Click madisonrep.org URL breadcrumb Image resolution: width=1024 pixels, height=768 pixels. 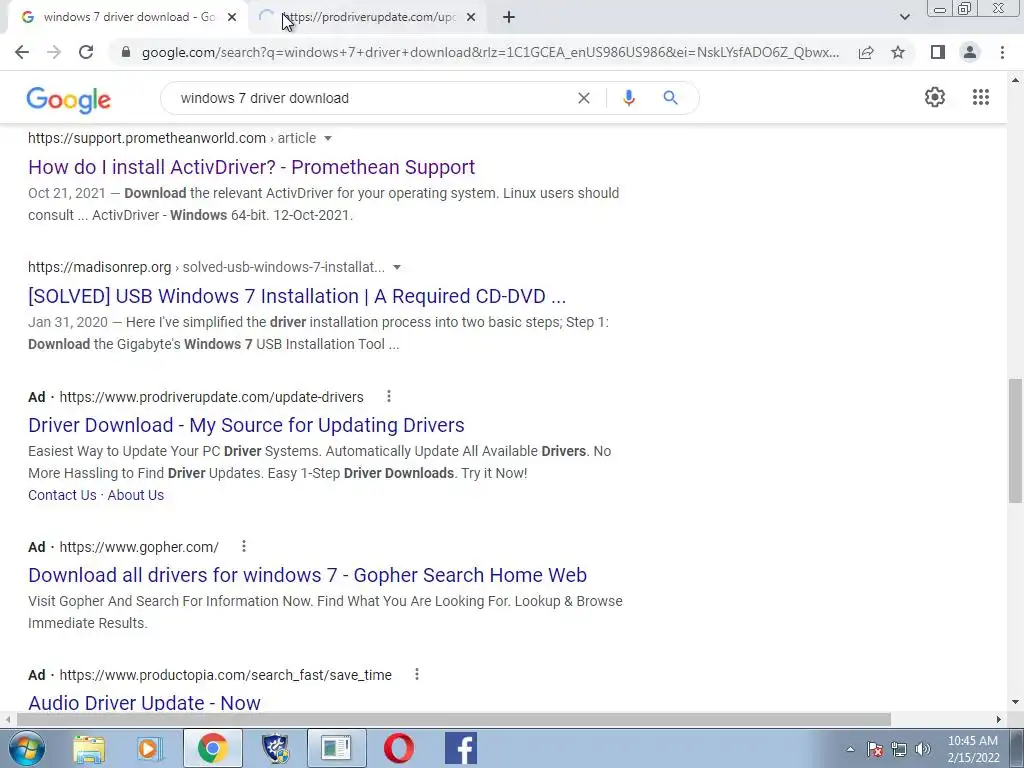206,267
